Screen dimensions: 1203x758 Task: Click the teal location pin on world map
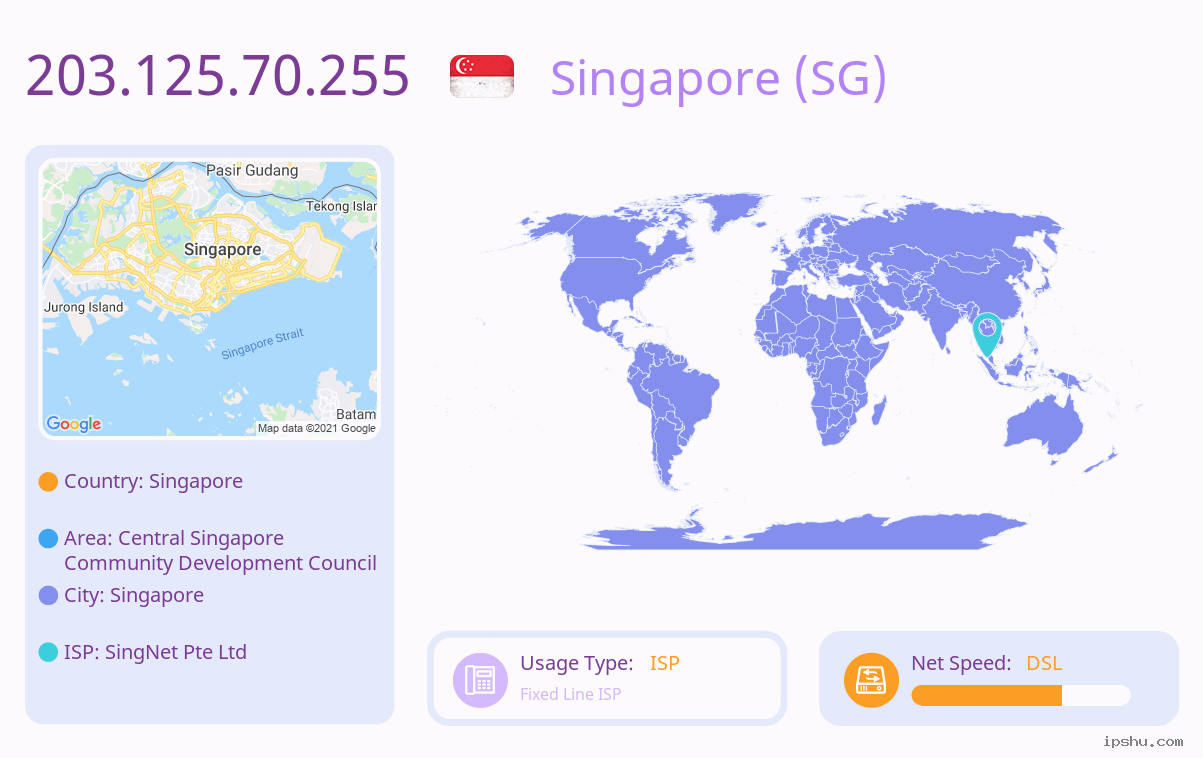pyautogui.click(x=987, y=335)
